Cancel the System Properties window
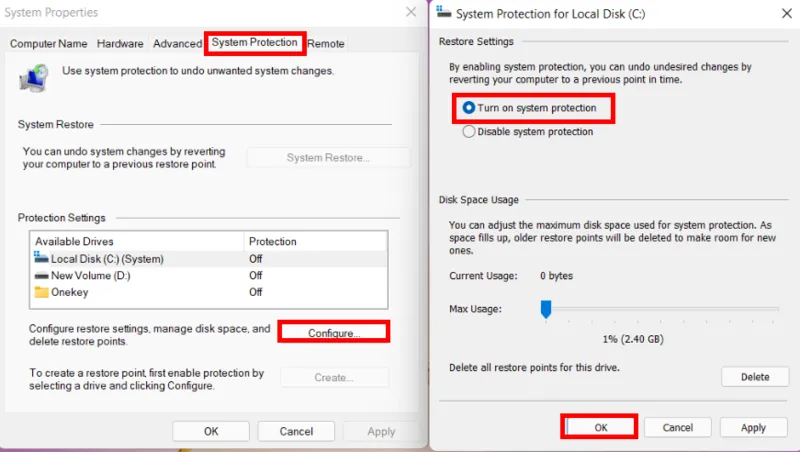Viewport: 800px width, 452px height. (296, 431)
